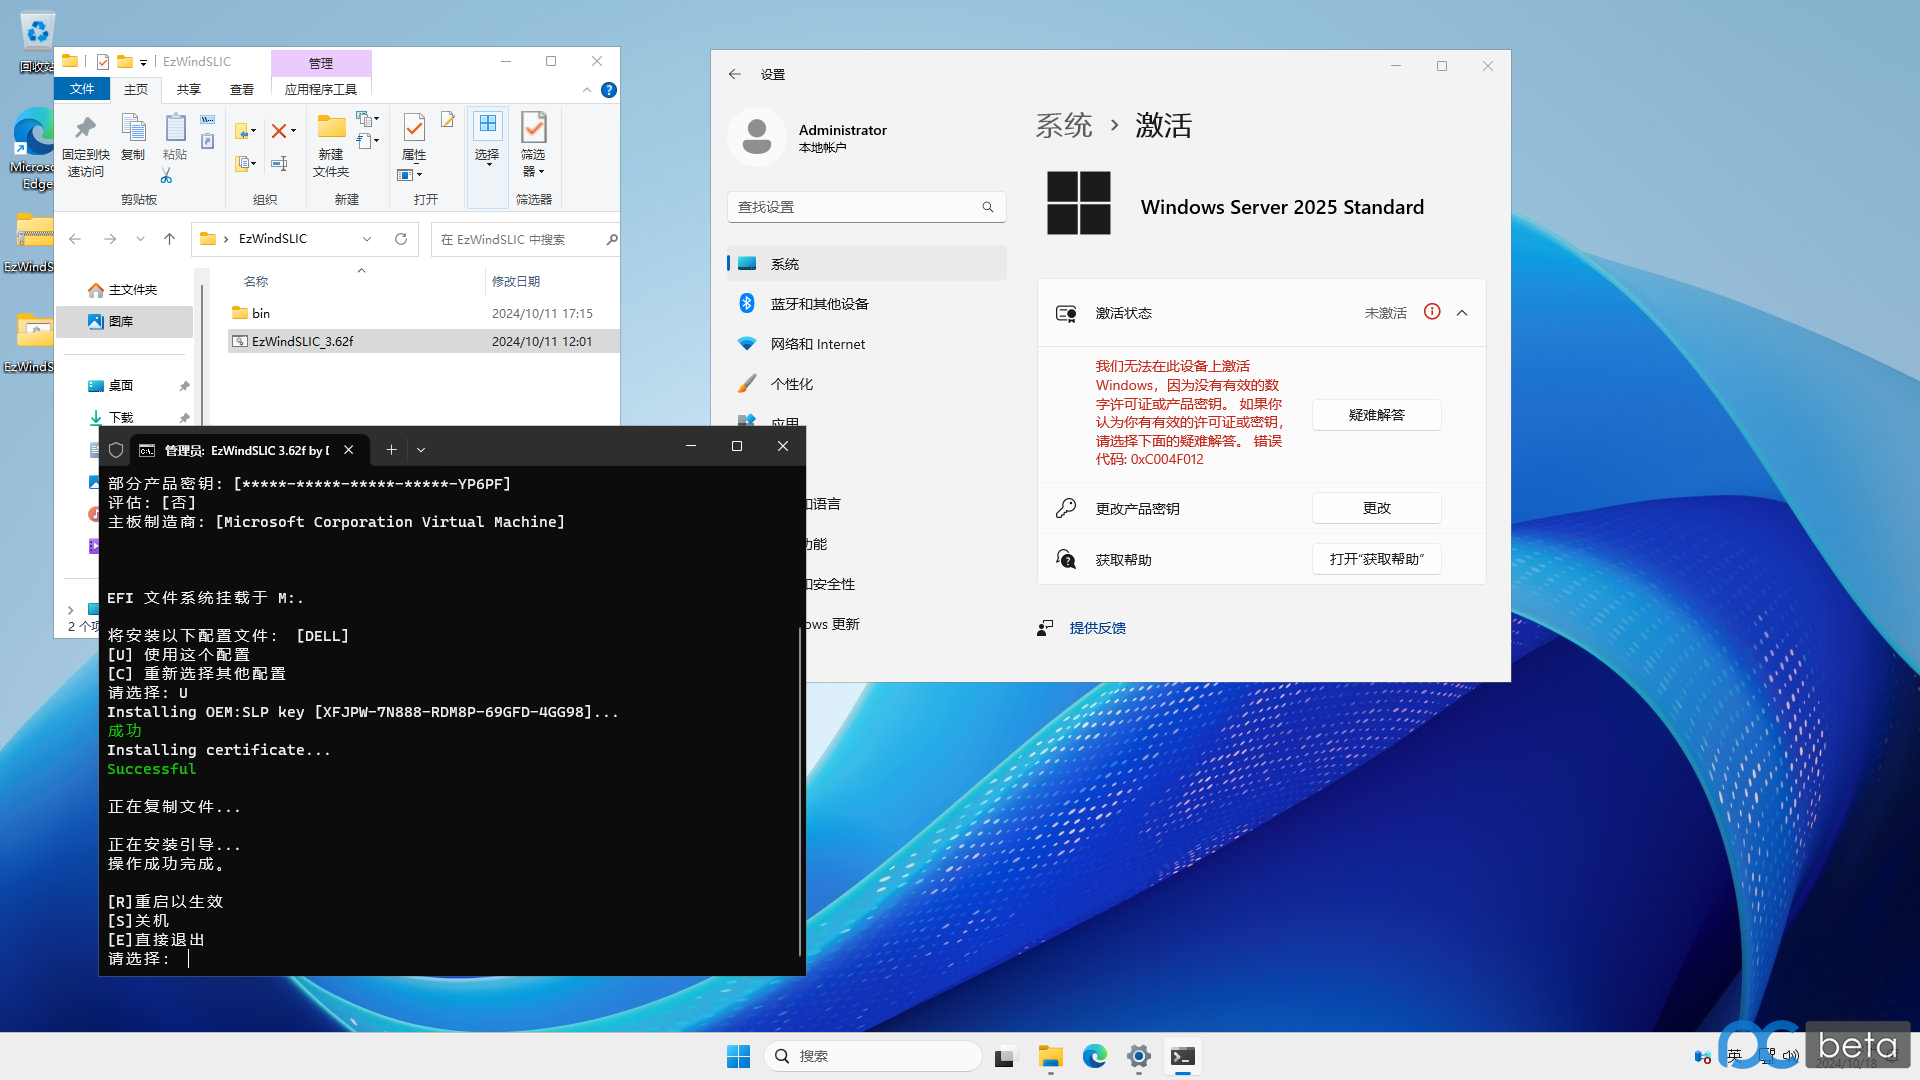The width and height of the screenshot is (1920, 1080).
Task: Switch to the 应用程序工具 ribbon tab
Action: pos(321,89)
